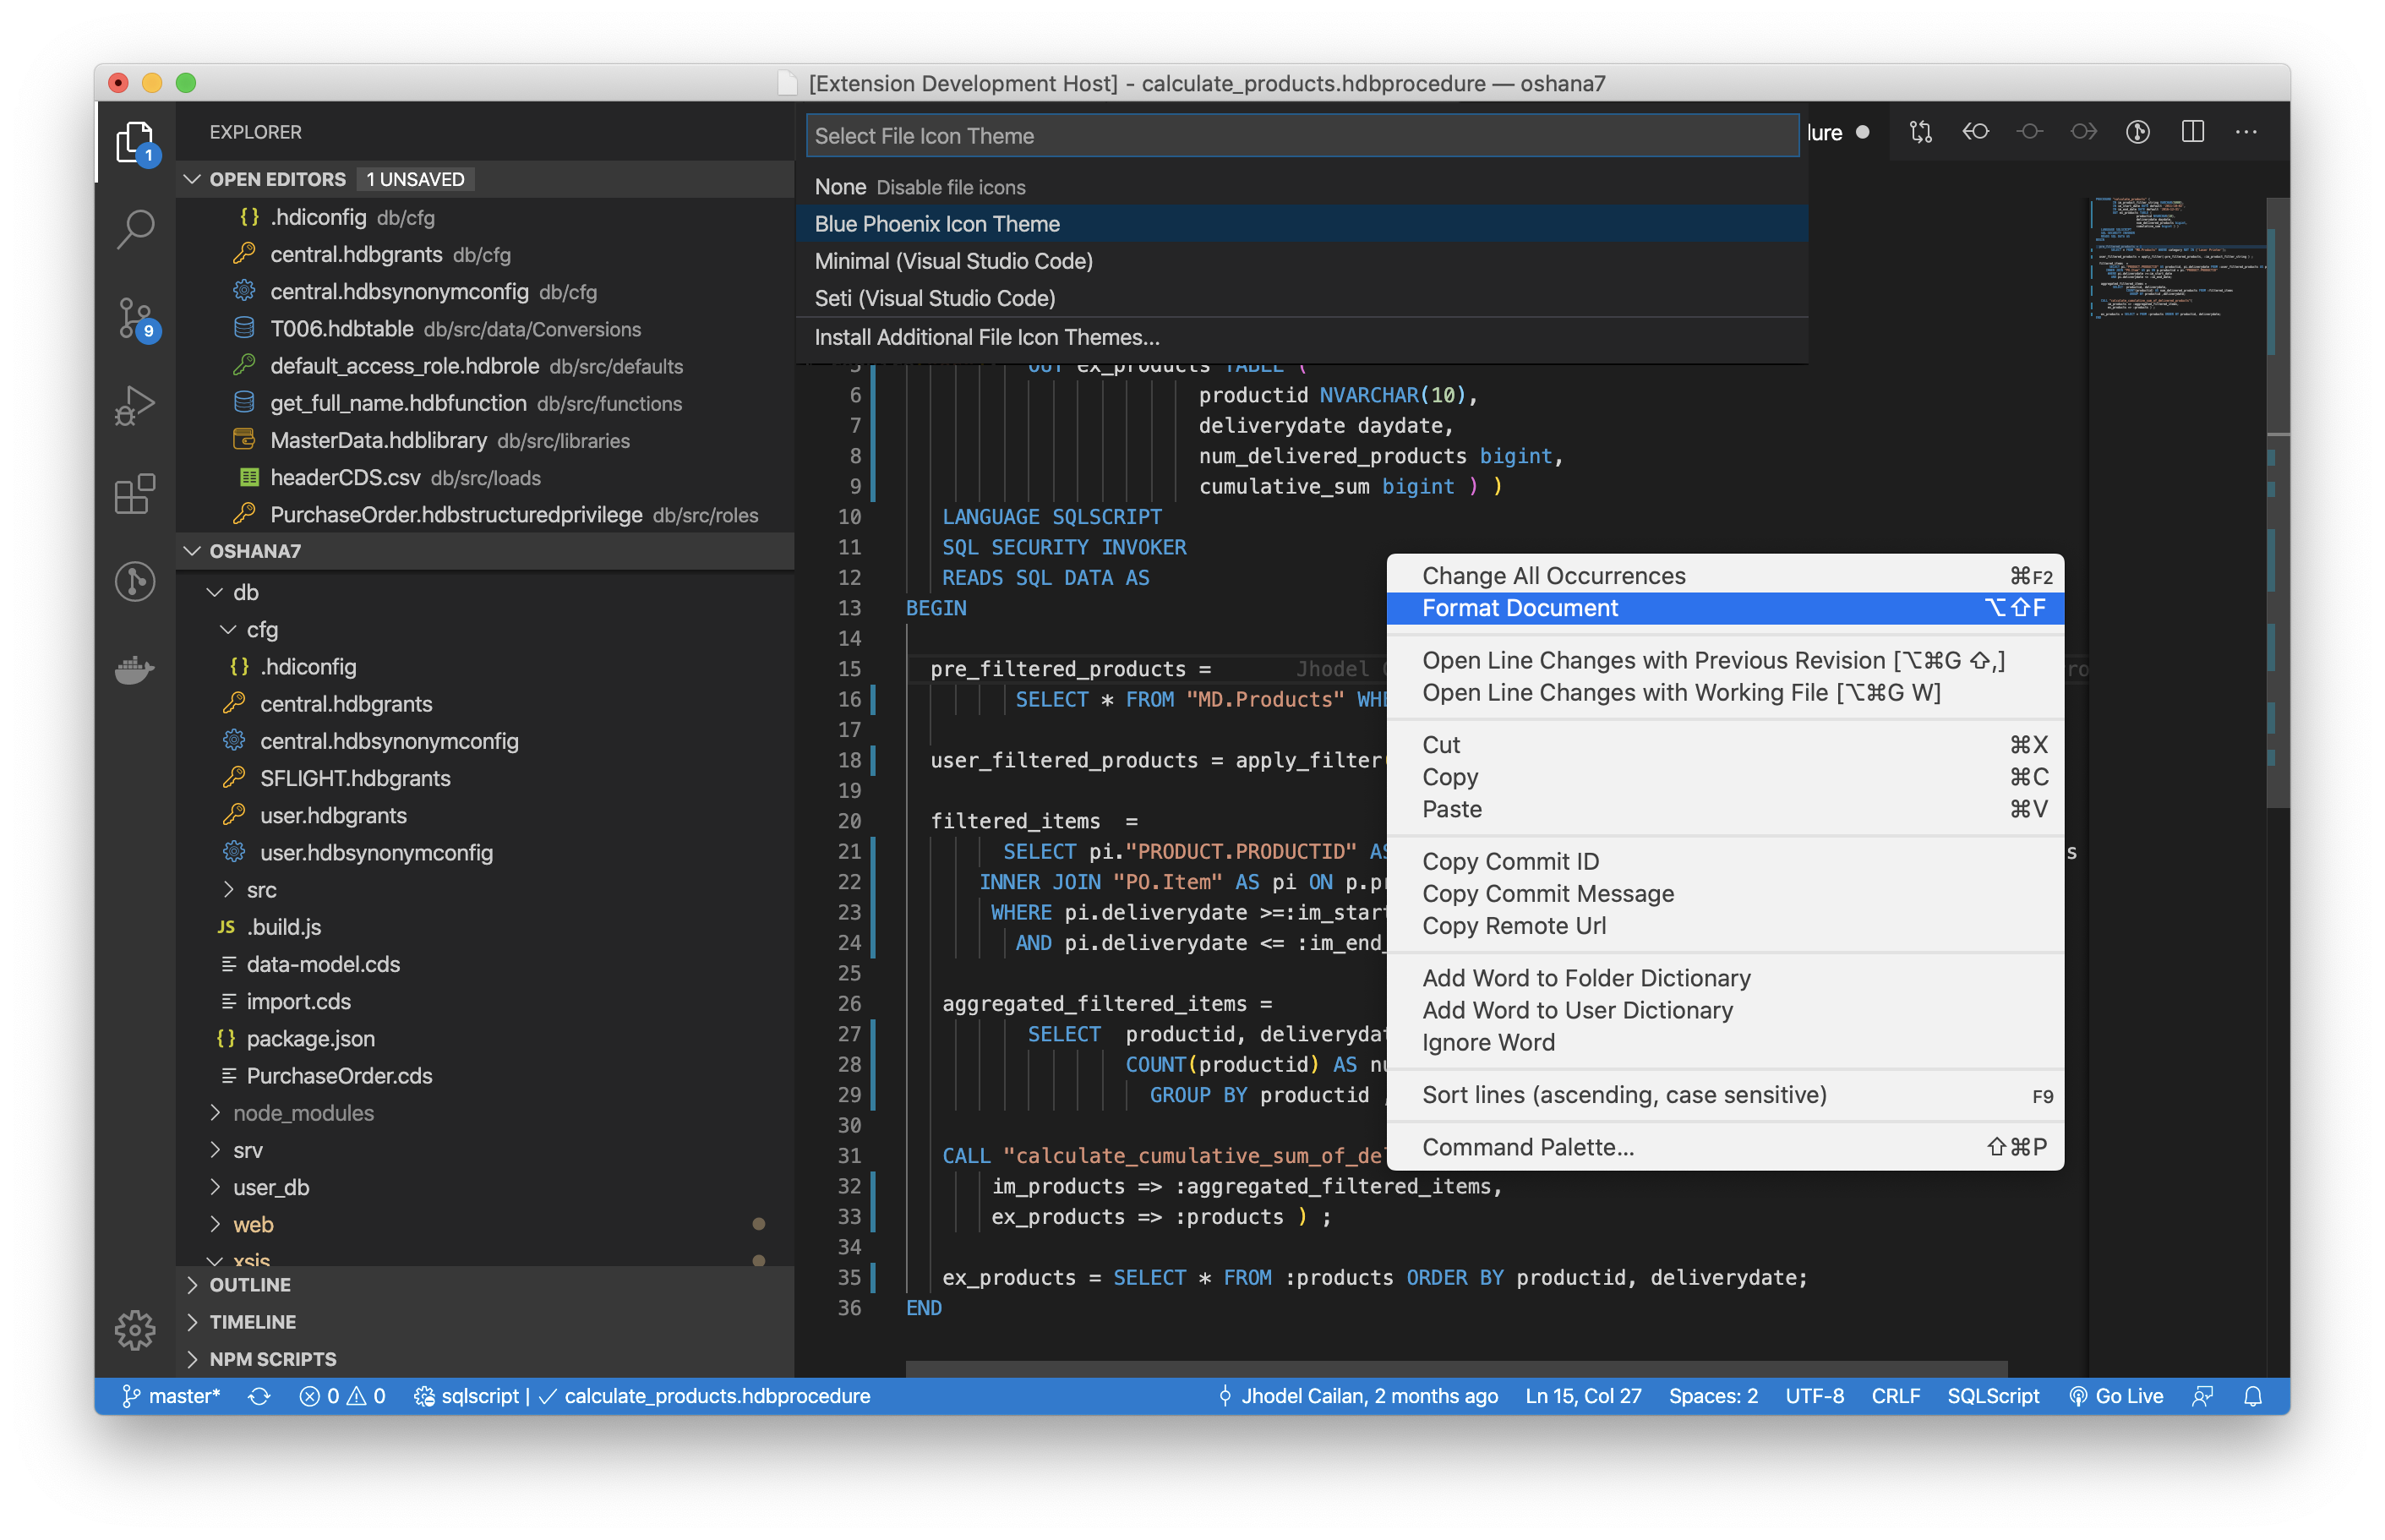
Task: Select Minimal Visual Studio Code theme
Action: click(952, 260)
